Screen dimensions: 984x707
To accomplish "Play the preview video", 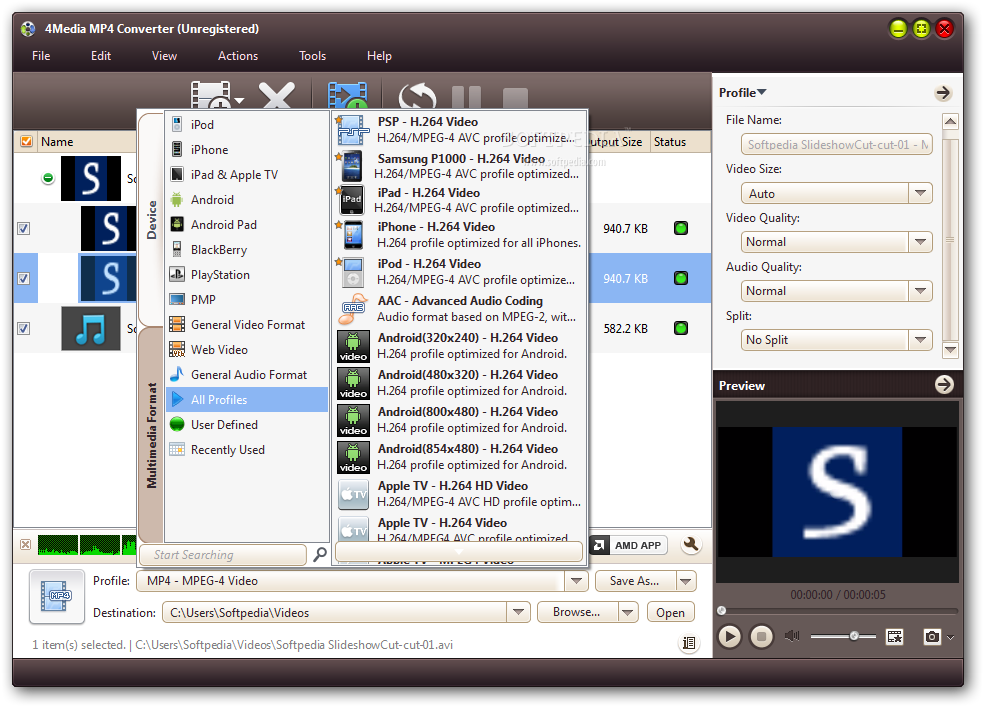I will 729,637.
